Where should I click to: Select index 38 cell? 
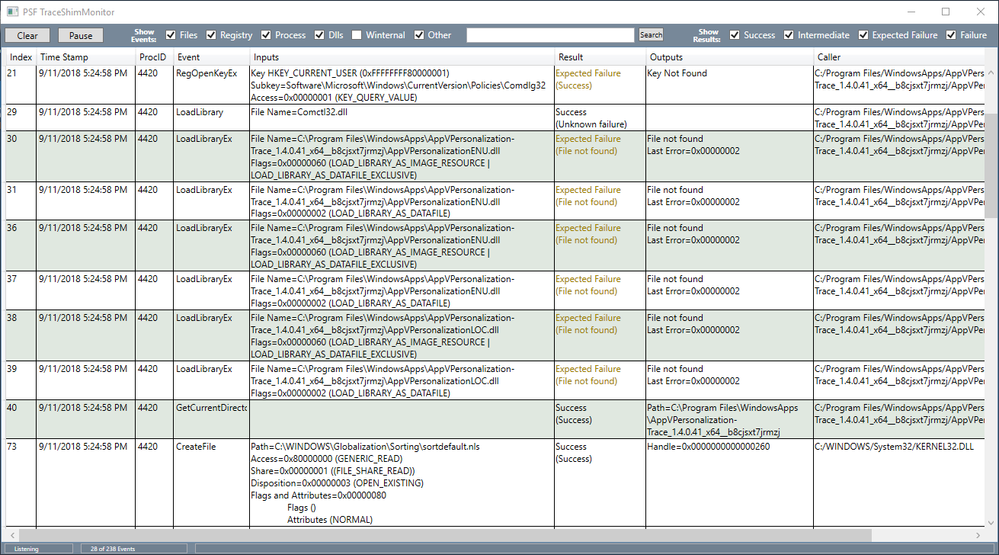tap(21, 335)
